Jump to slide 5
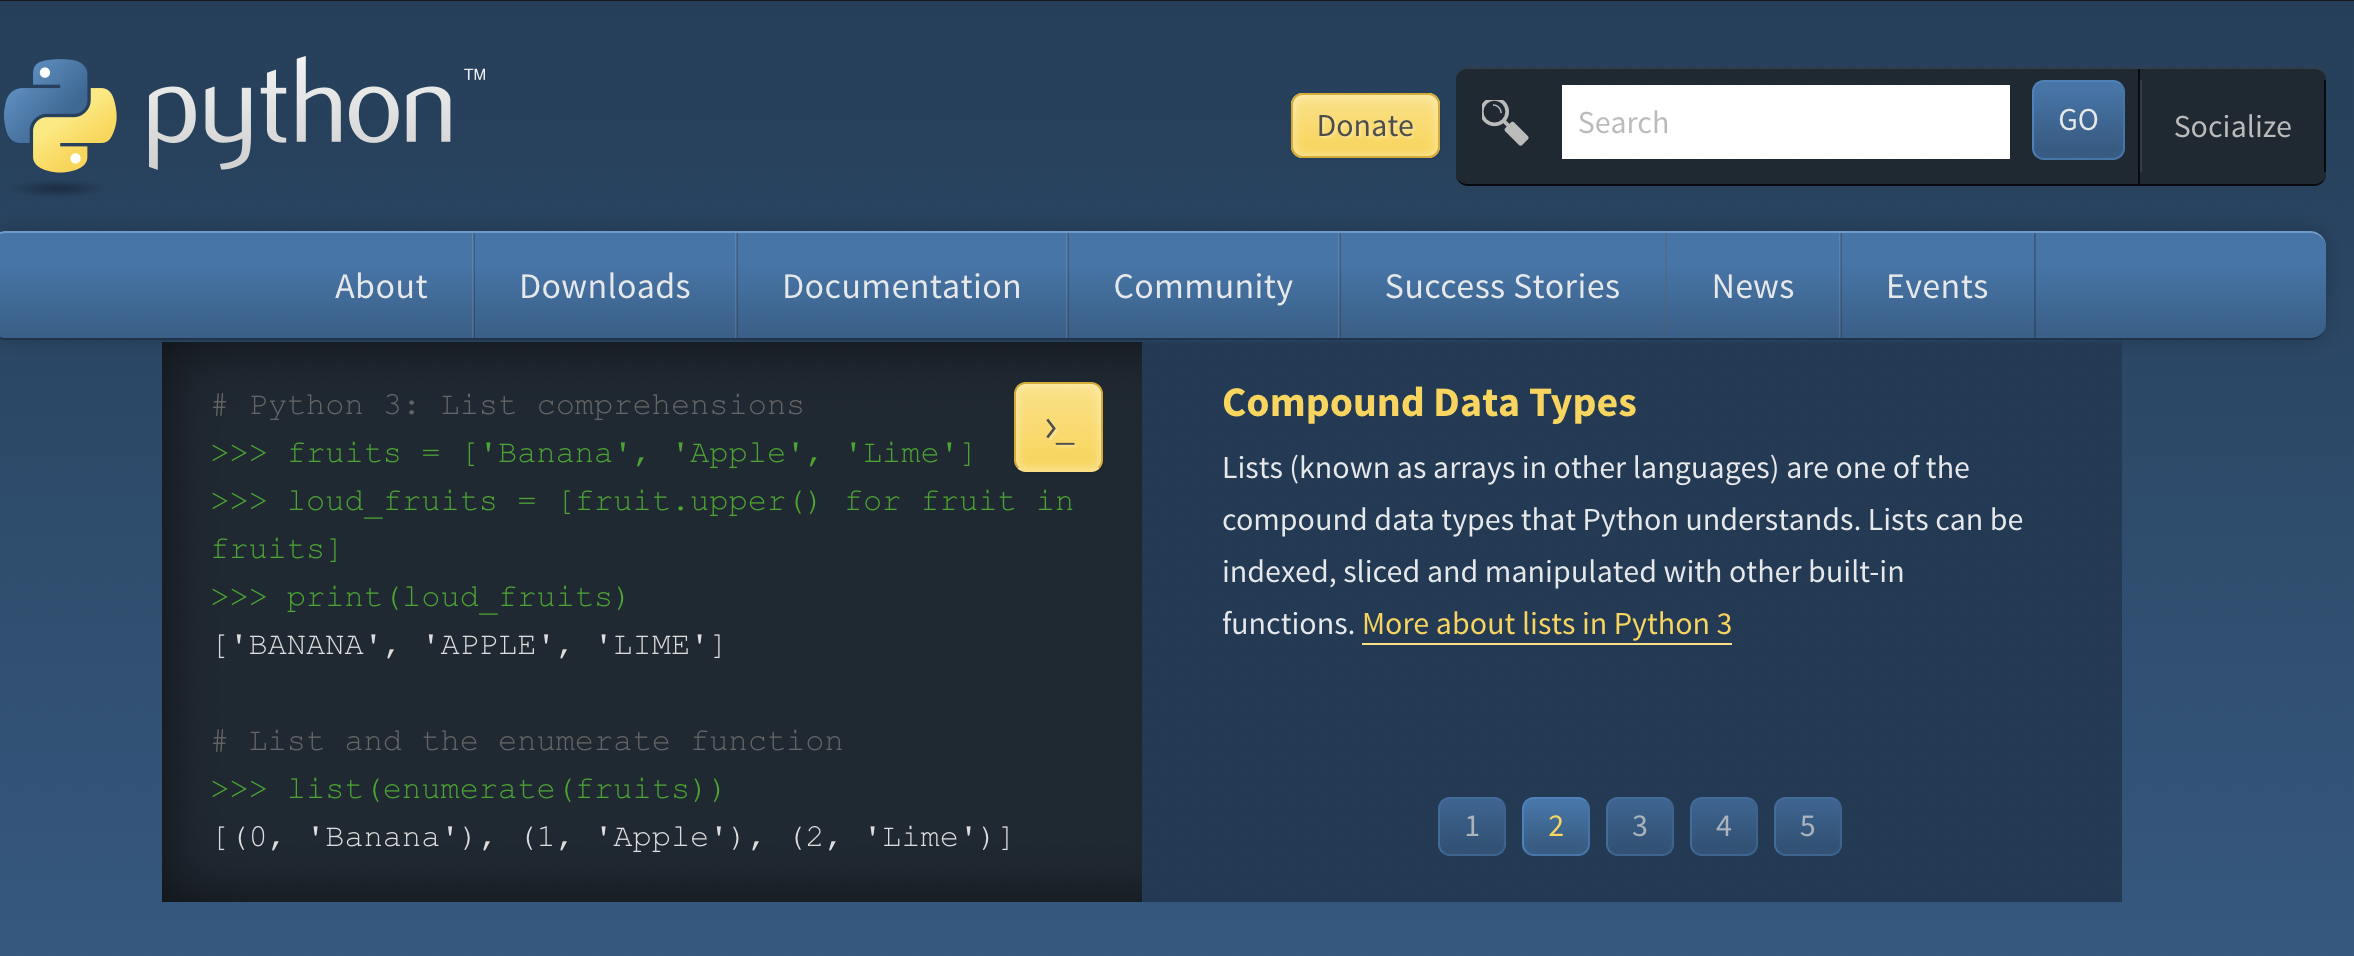This screenshot has width=2354, height=956. [1808, 826]
